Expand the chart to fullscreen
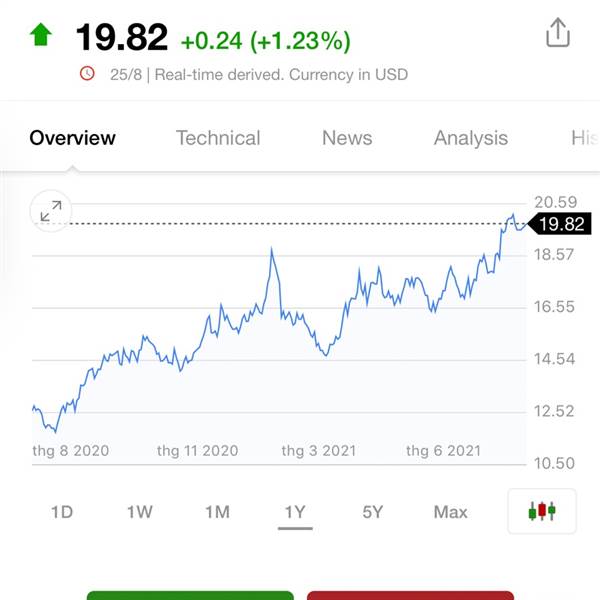Viewport: 600px width, 600px height. pos(50,211)
